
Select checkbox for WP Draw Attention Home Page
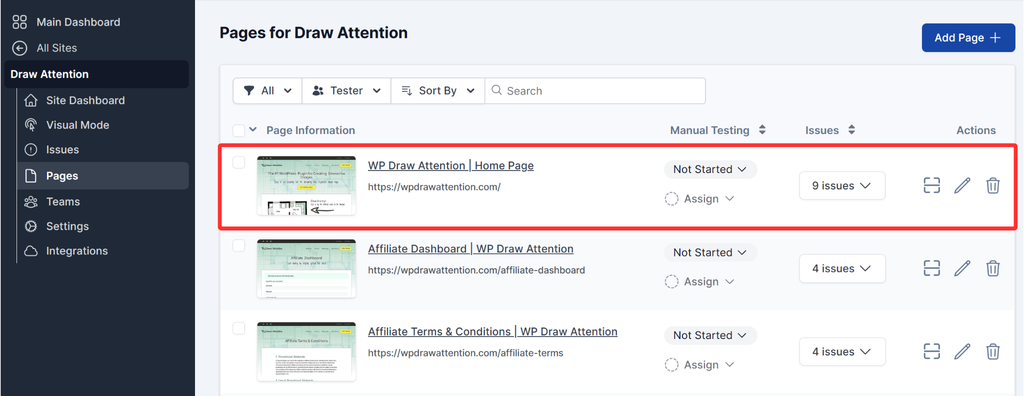tap(239, 163)
